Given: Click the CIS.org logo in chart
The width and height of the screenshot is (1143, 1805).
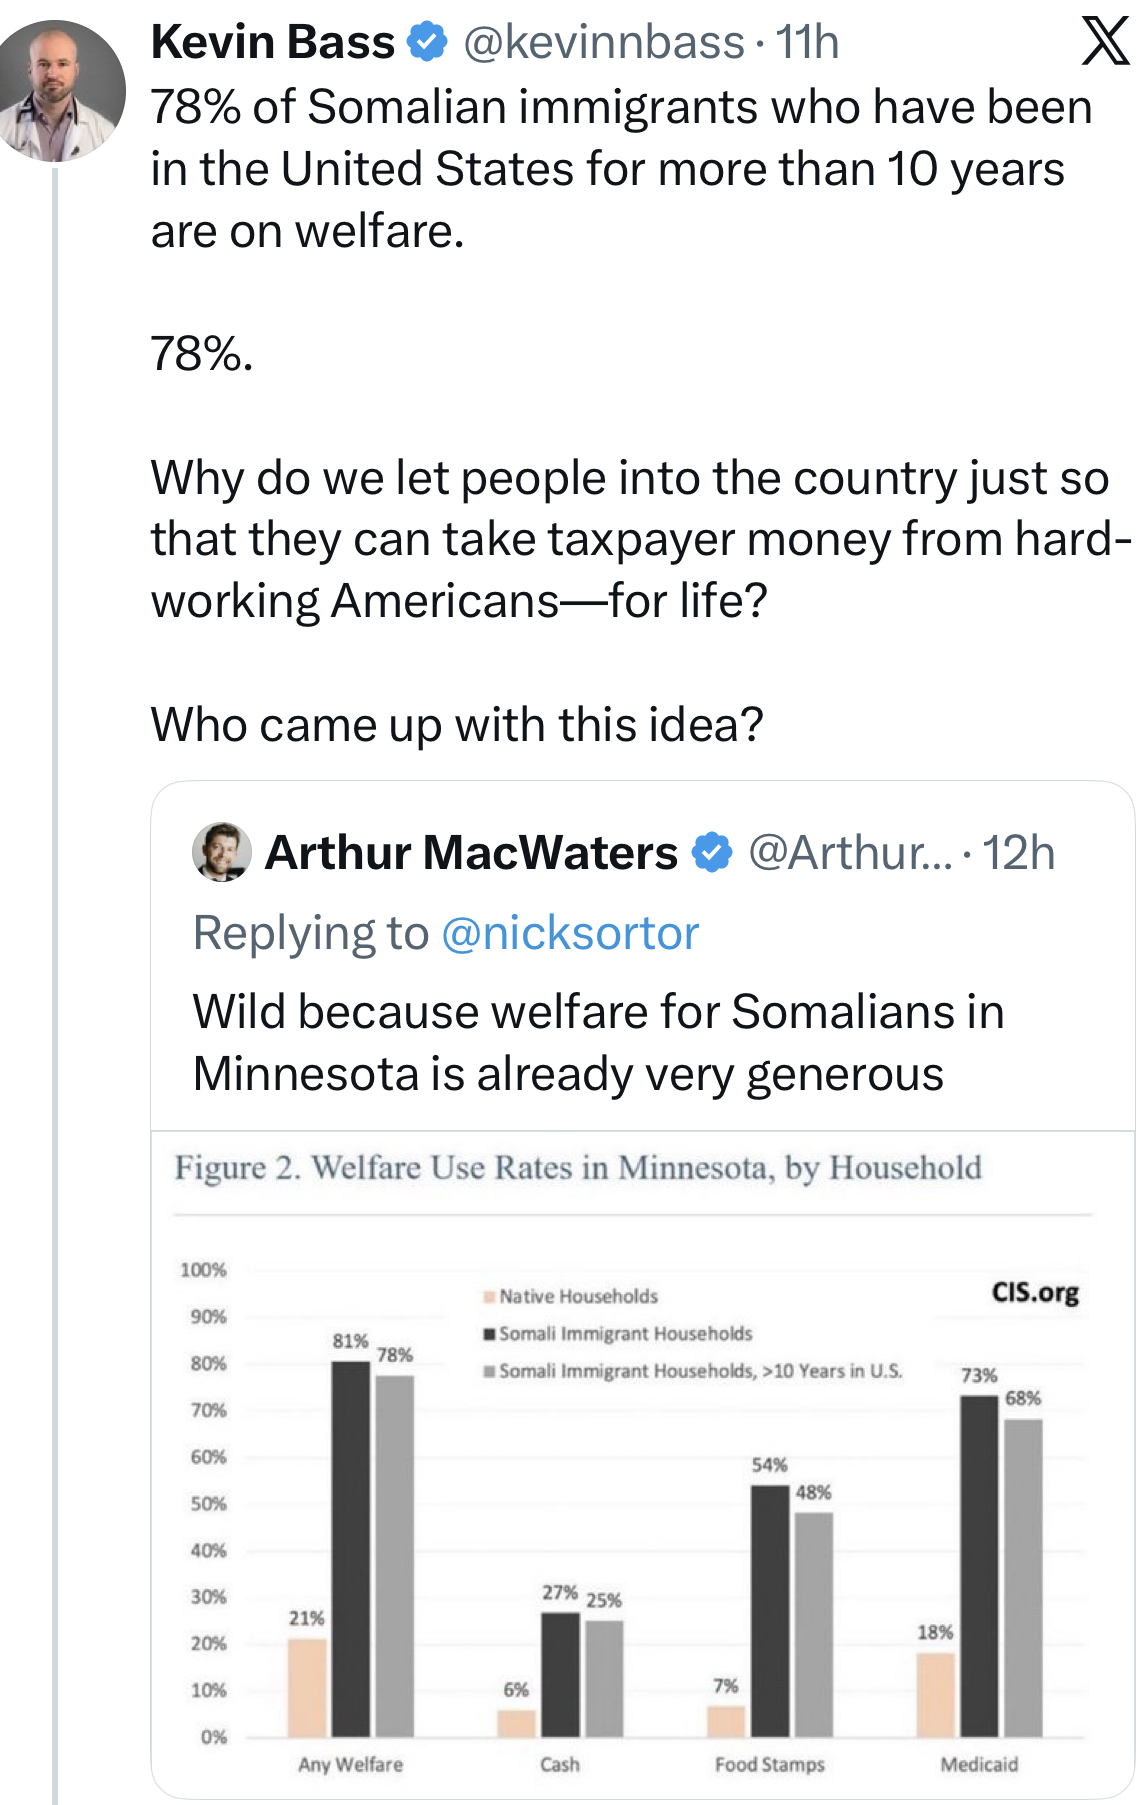Looking at the screenshot, I should (x=1035, y=1292).
